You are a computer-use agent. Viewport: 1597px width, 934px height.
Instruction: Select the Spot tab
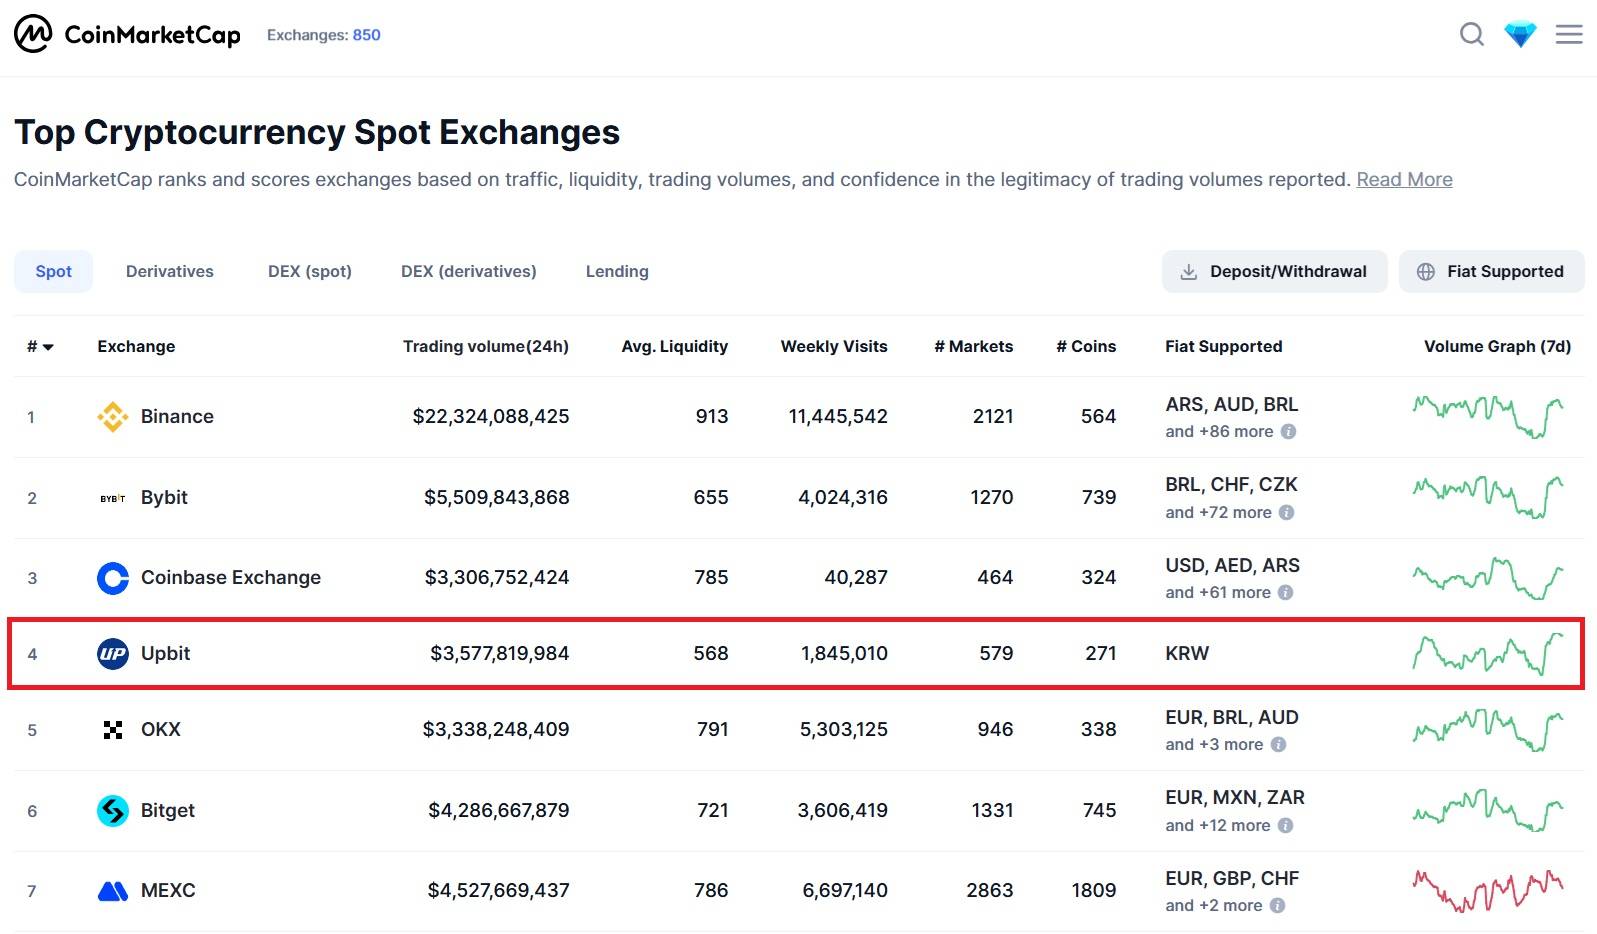click(x=54, y=272)
